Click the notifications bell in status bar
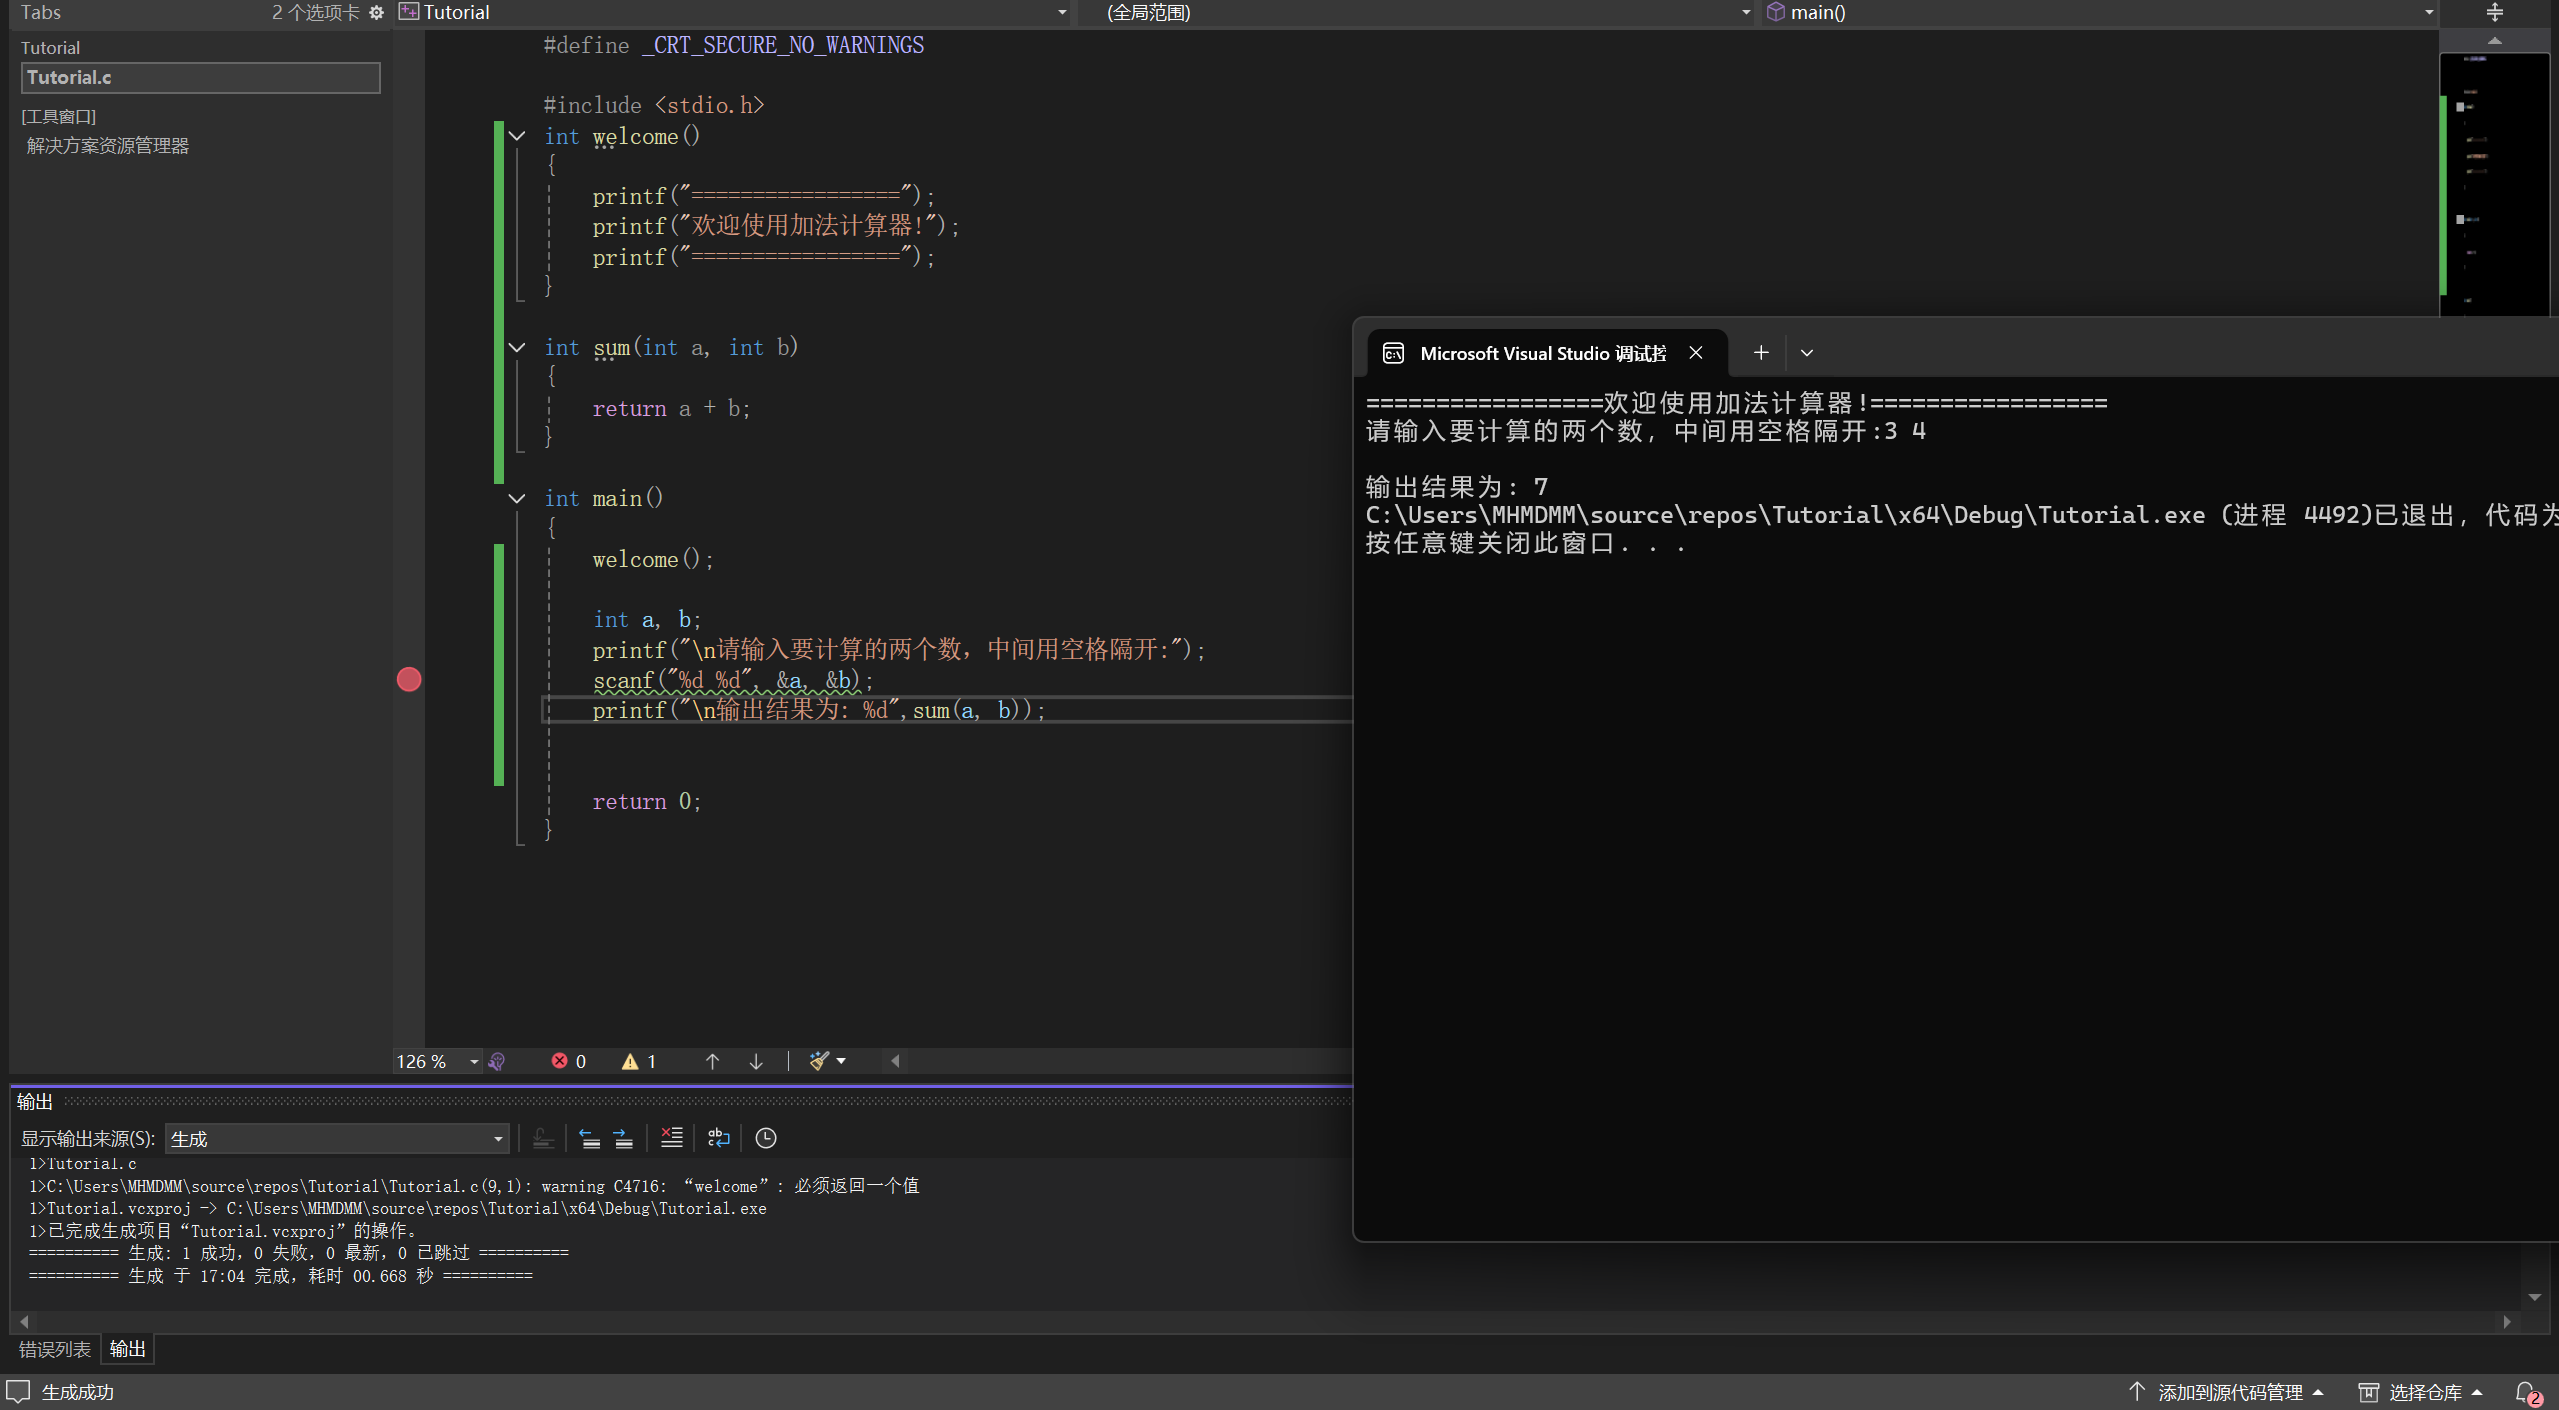Image resolution: width=2559 pixels, height=1410 pixels. click(2526, 1392)
